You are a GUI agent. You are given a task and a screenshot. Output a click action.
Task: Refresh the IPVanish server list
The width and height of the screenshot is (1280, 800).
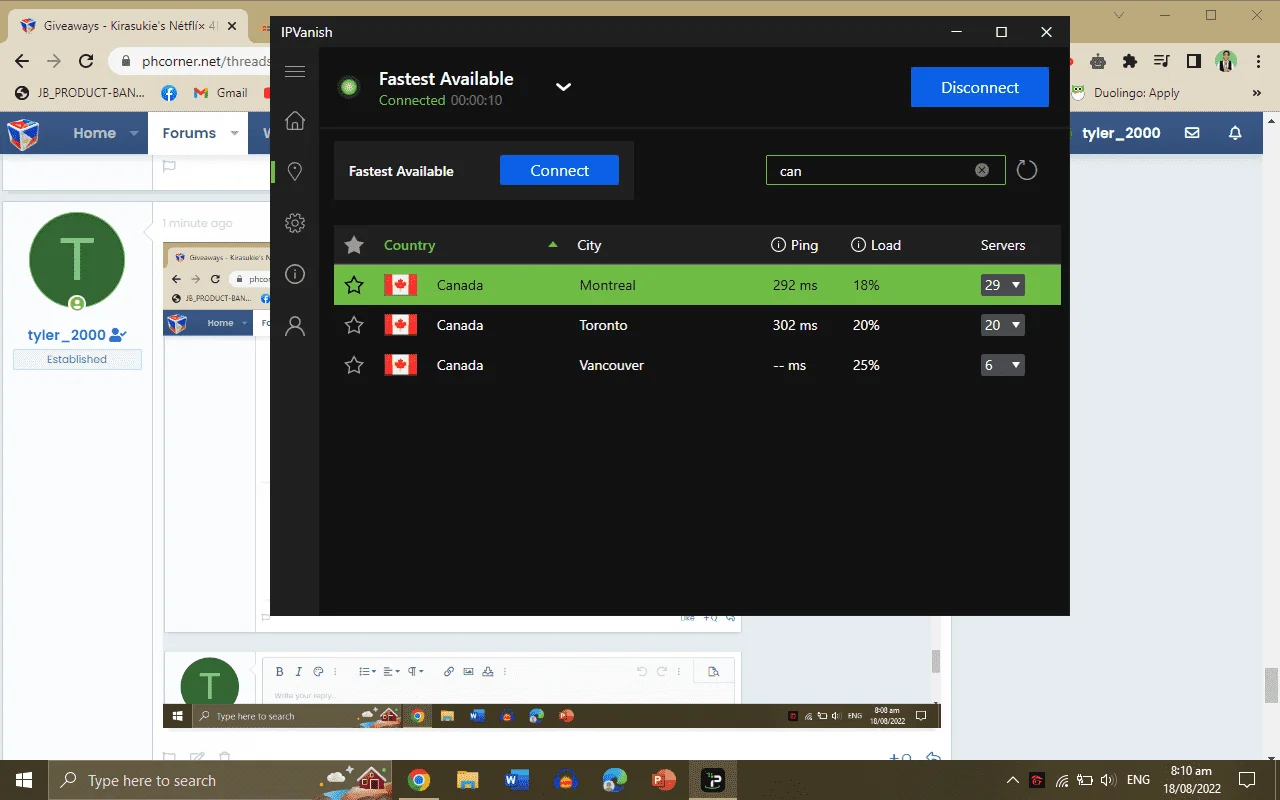tap(1027, 170)
